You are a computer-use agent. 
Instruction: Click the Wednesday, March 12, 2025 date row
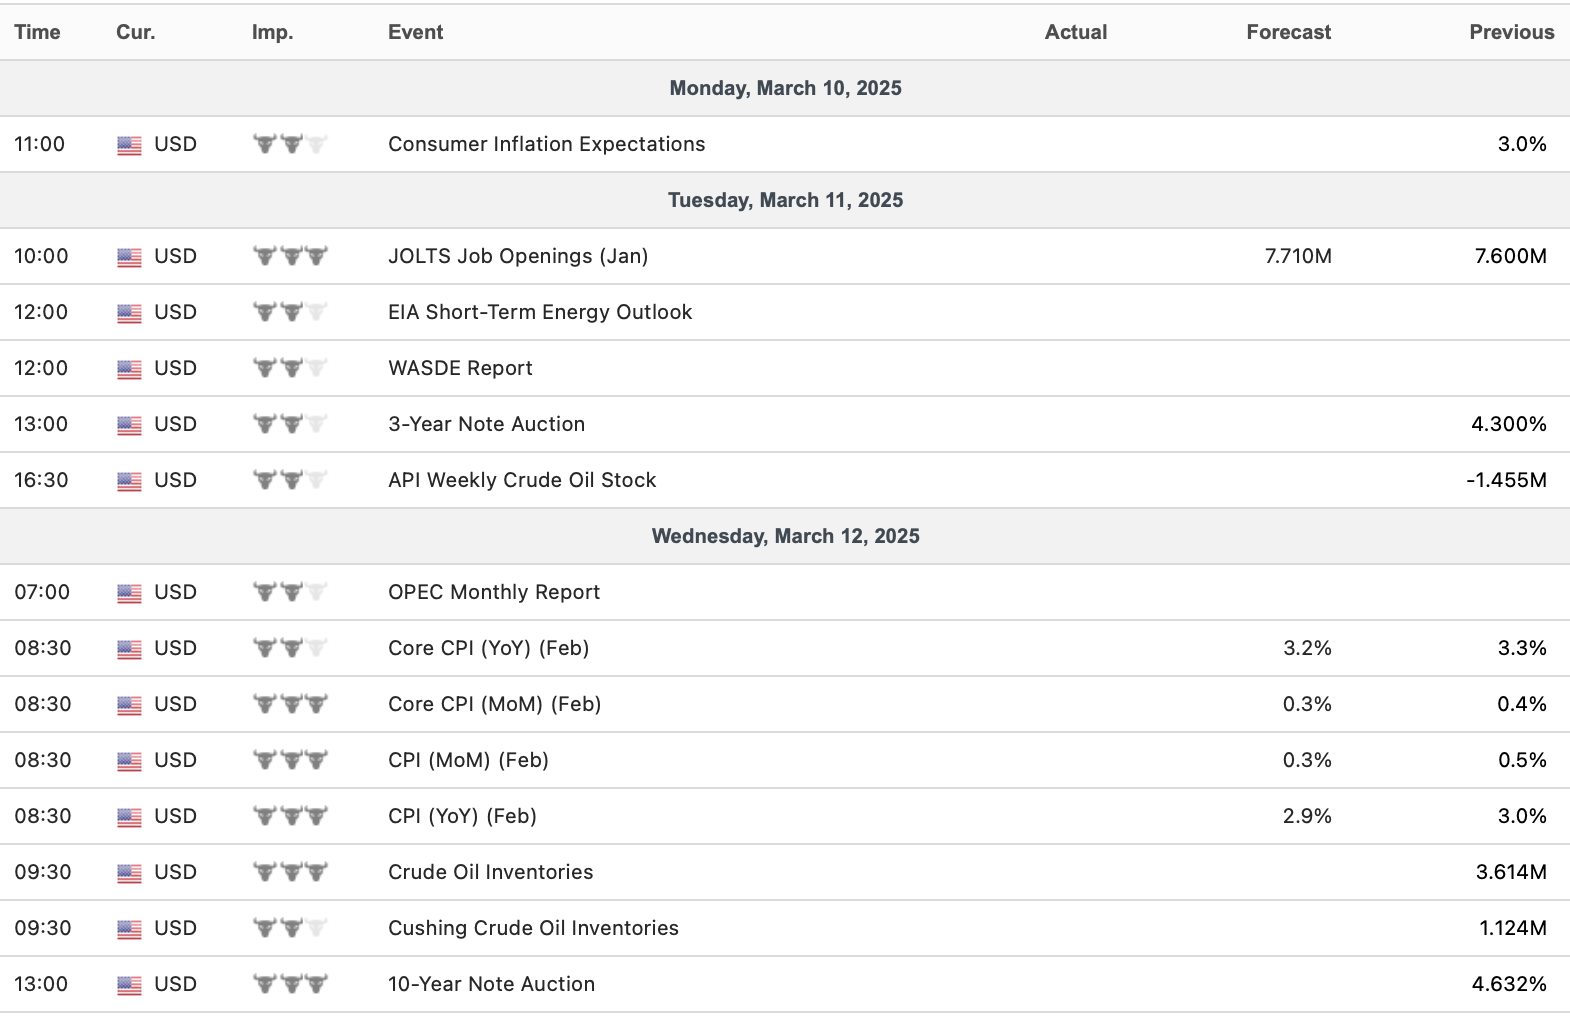785,536
